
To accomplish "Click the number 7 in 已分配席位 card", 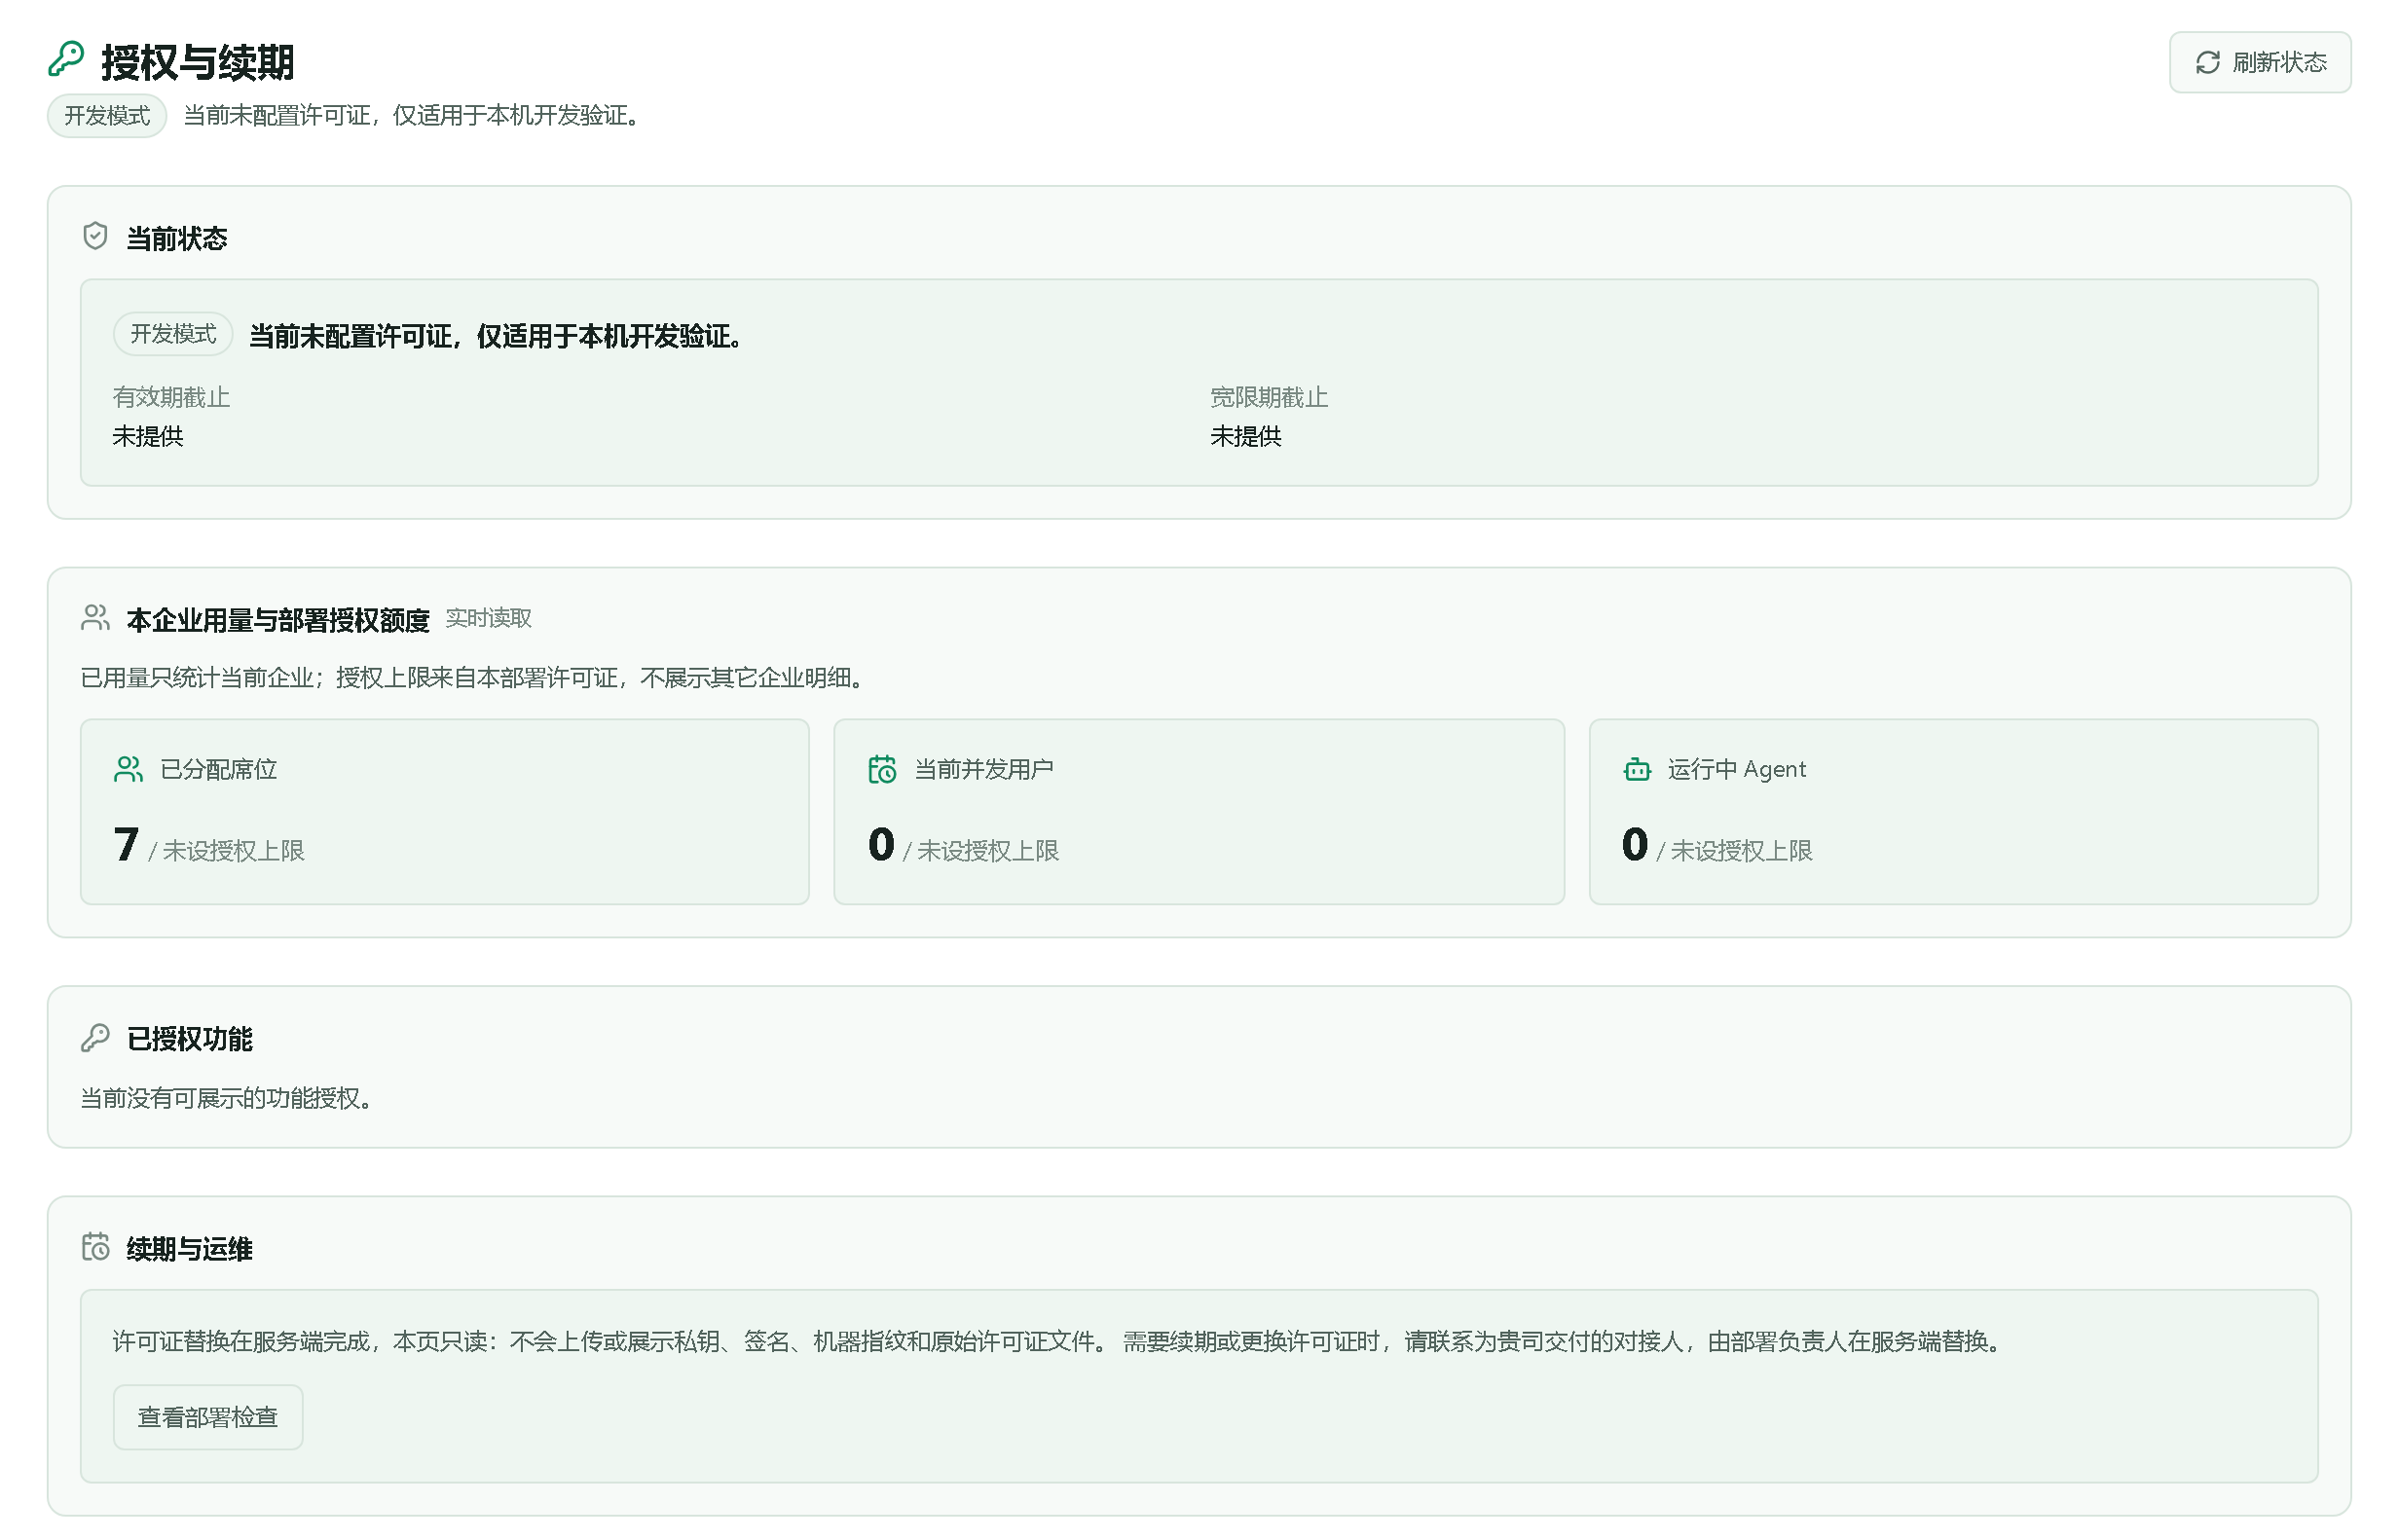I will [126, 845].
